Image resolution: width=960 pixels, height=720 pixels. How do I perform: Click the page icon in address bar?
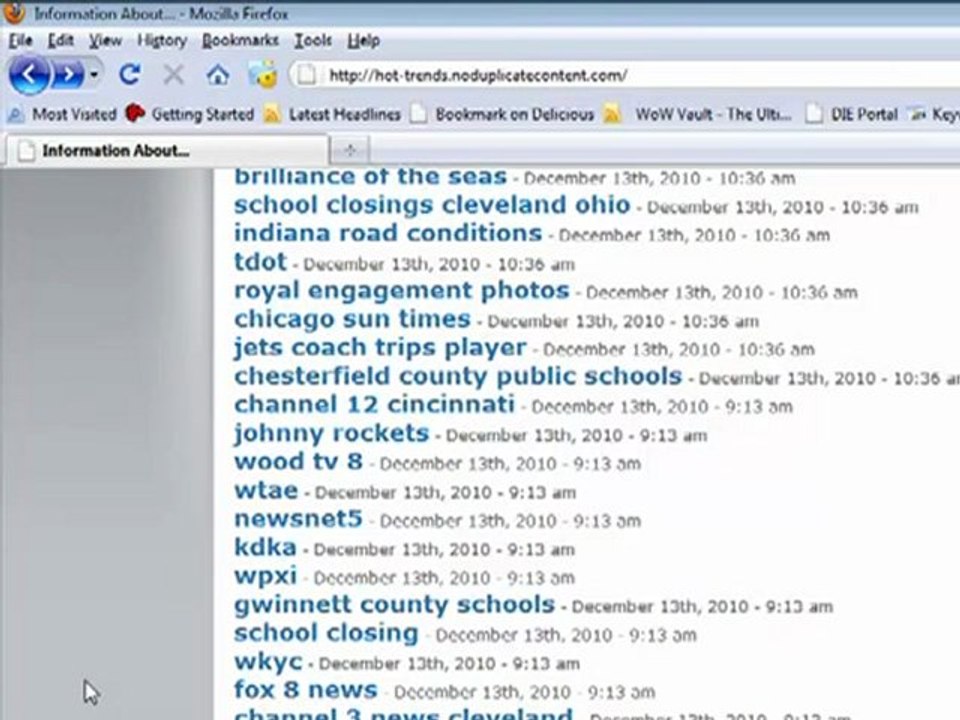click(307, 75)
